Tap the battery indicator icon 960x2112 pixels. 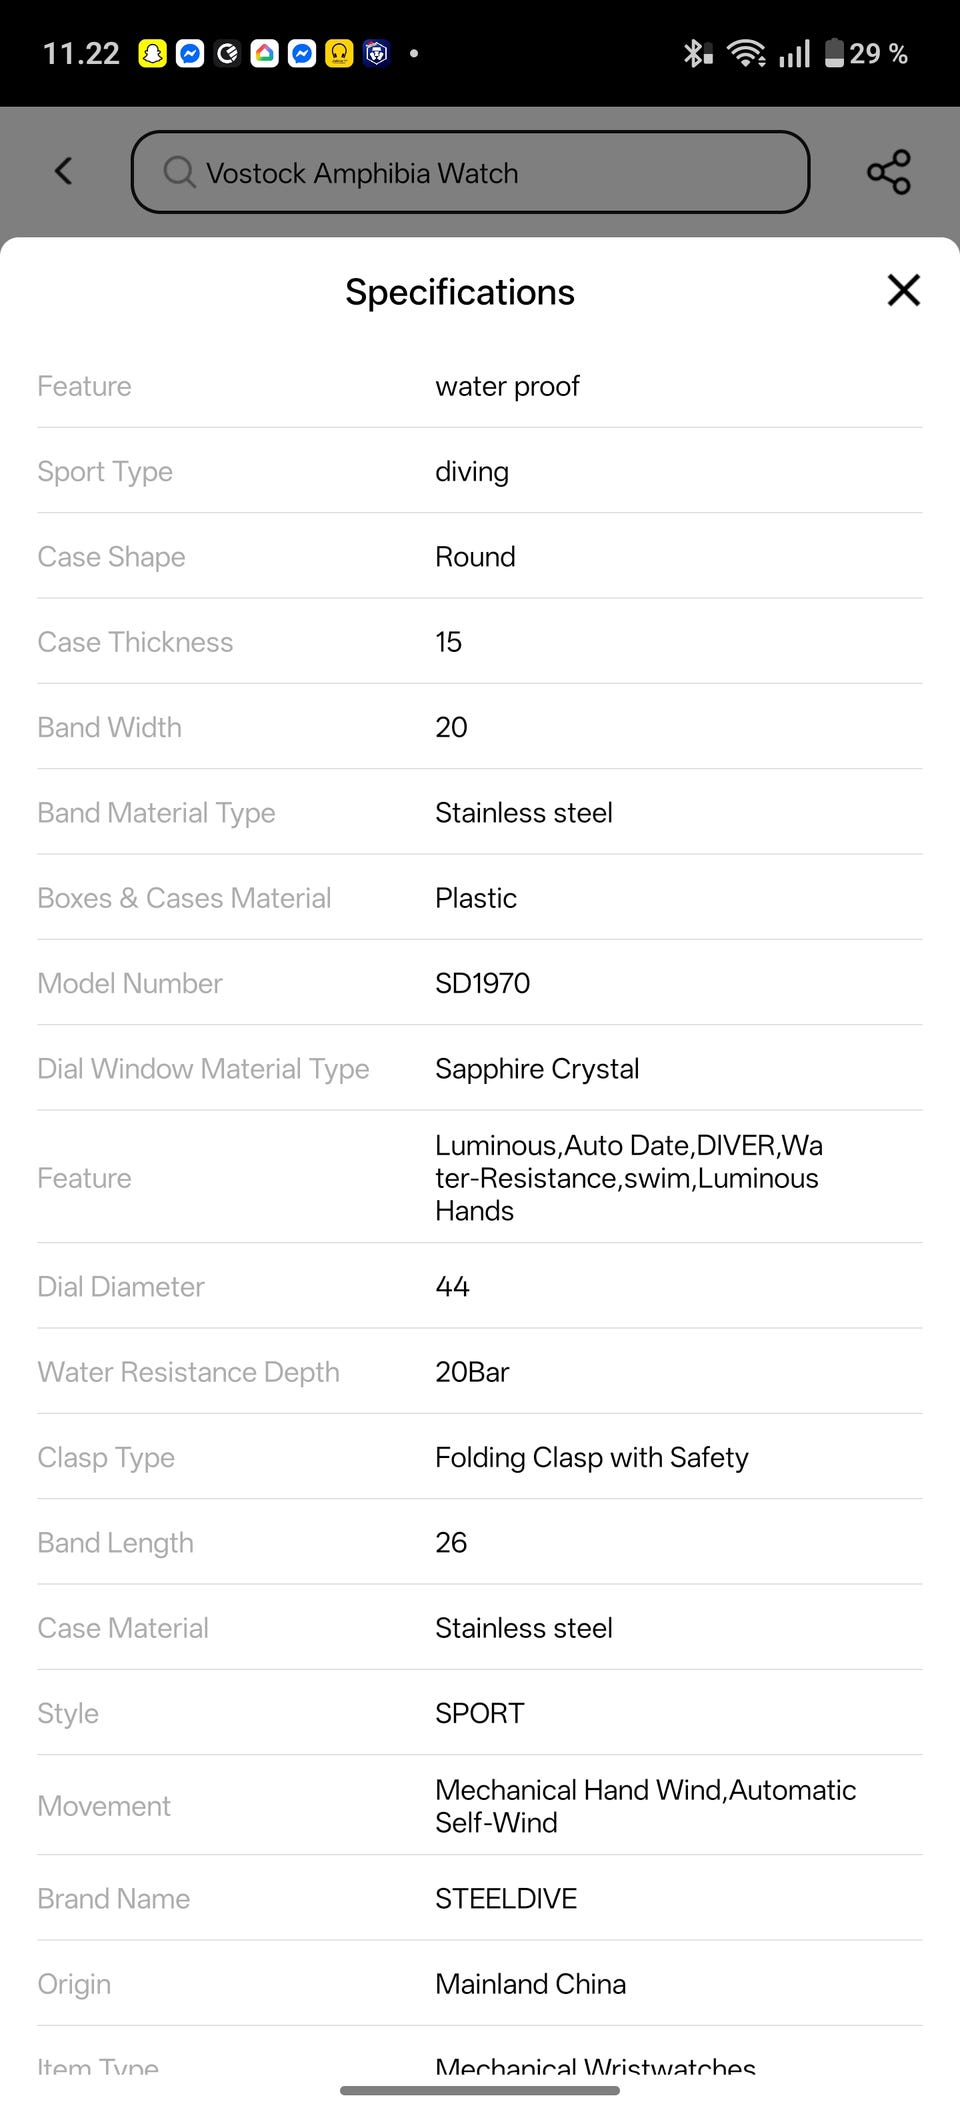click(834, 53)
